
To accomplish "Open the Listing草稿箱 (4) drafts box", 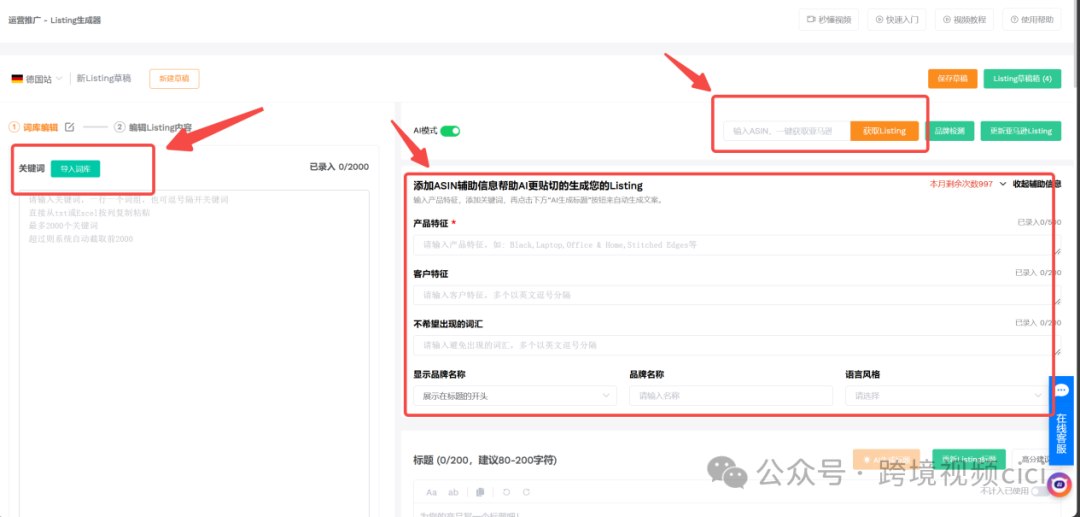I will [x=1022, y=78].
